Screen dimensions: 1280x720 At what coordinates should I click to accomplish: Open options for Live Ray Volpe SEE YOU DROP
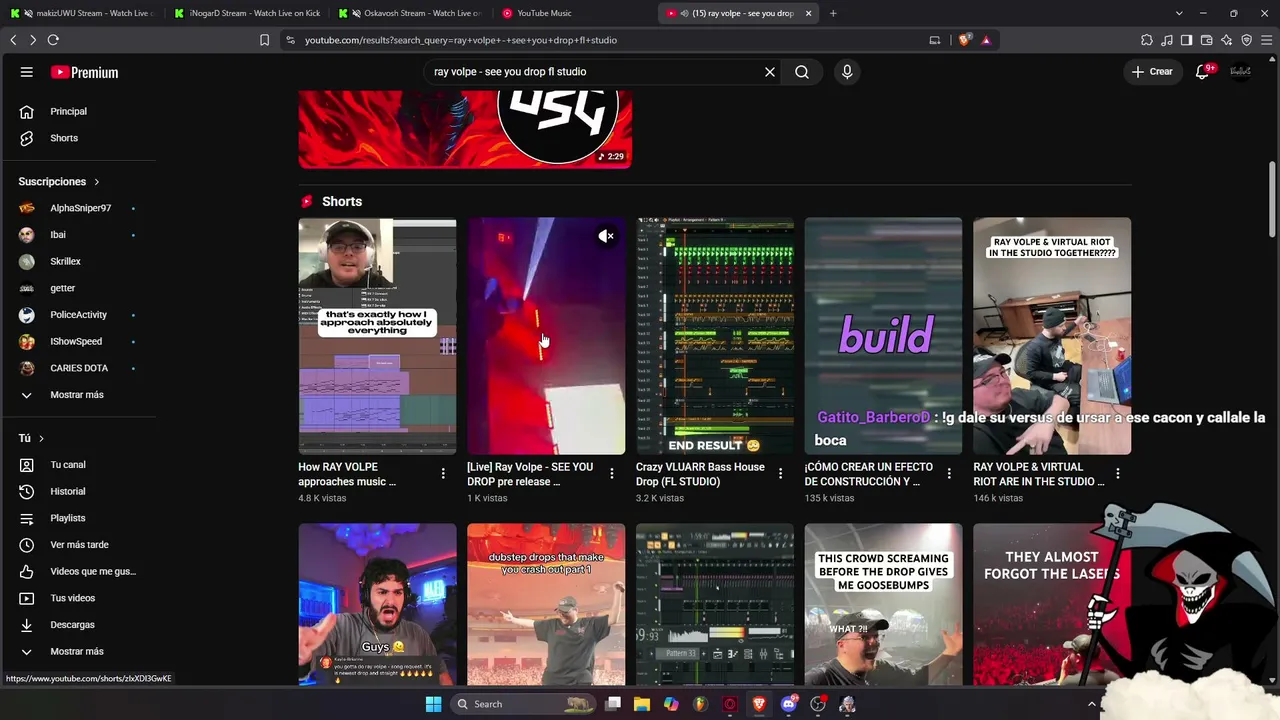pyautogui.click(x=612, y=473)
